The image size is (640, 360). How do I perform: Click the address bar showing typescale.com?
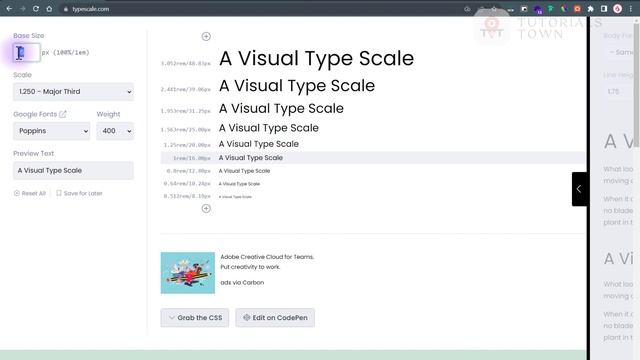(x=261, y=9)
